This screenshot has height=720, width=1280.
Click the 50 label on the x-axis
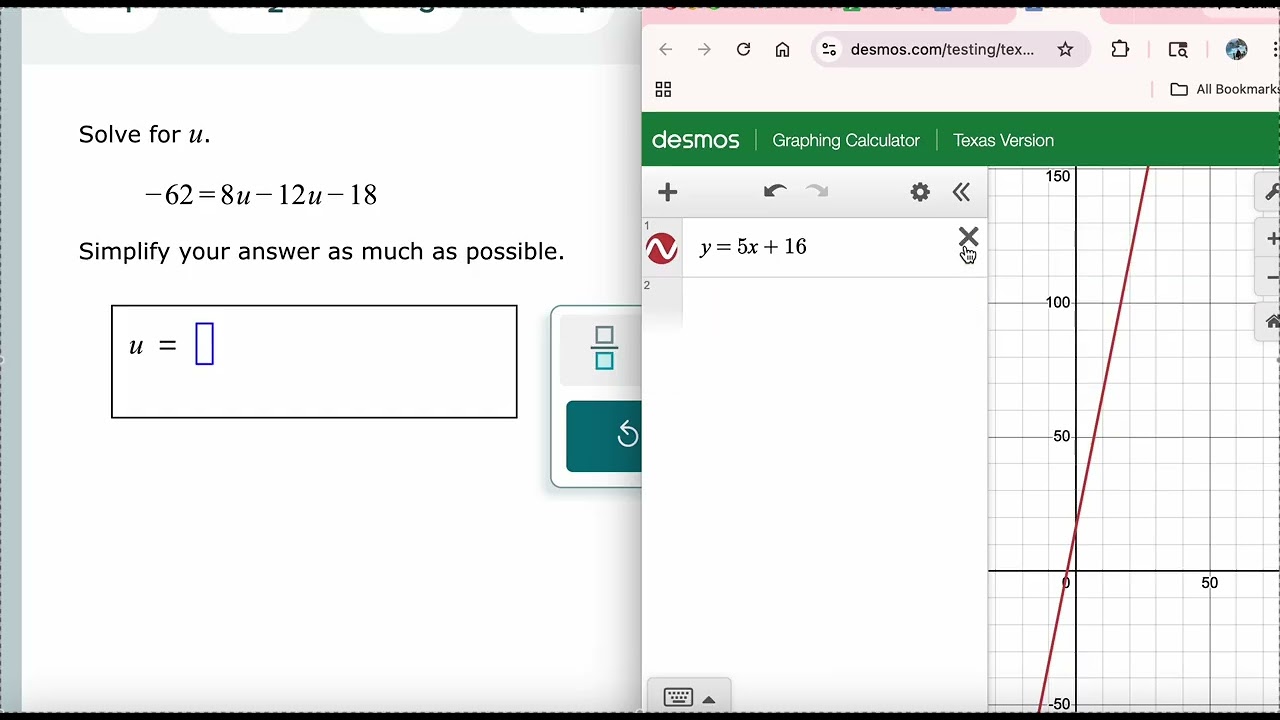pos(1210,583)
